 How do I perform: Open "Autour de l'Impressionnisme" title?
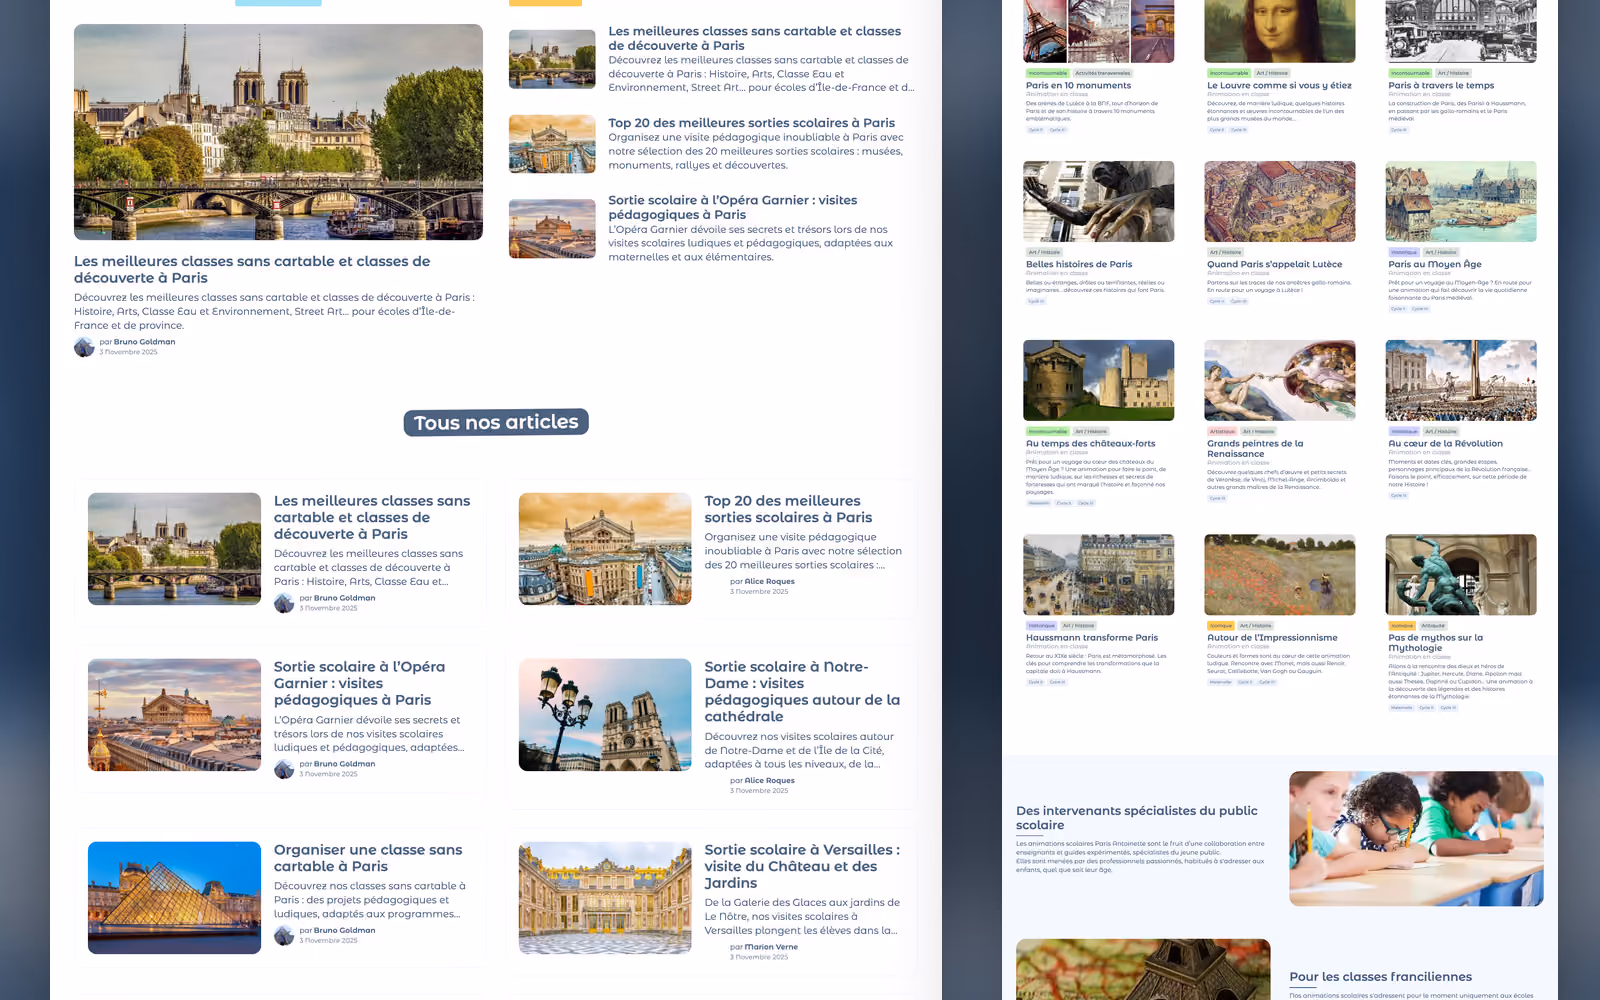[x=1272, y=638]
